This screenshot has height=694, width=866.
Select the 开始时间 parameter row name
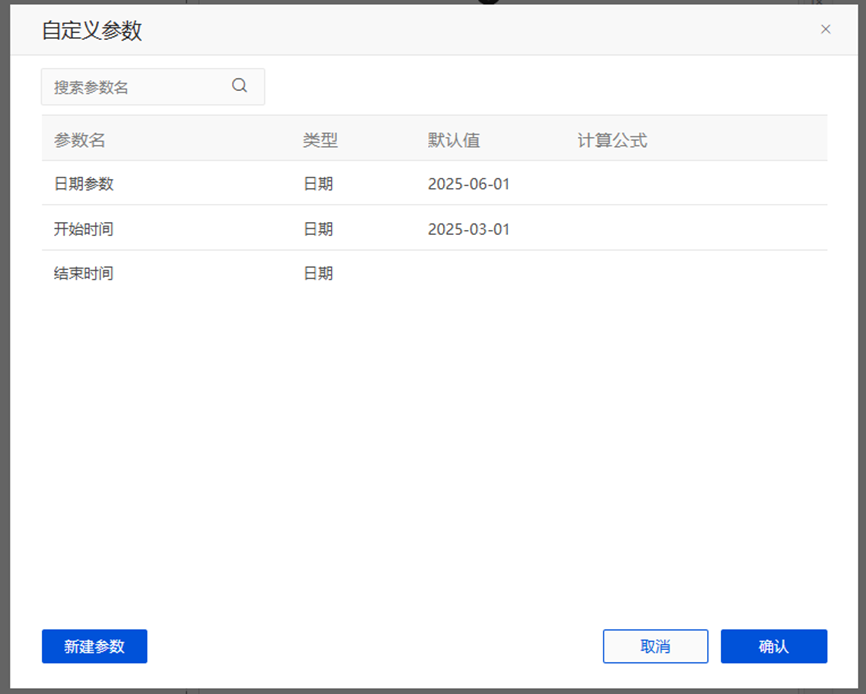click(84, 229)
